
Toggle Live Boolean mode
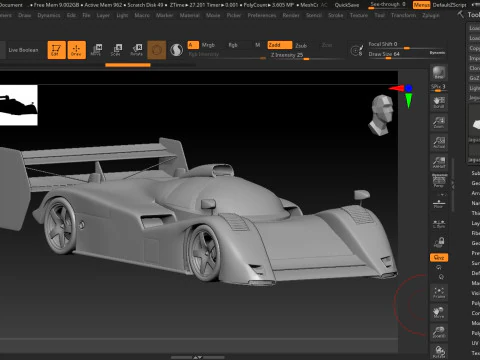23,50
